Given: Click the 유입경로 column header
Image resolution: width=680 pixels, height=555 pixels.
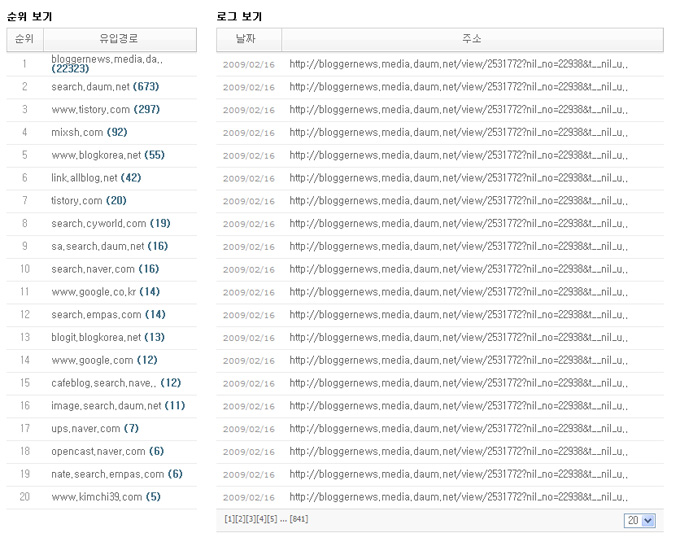Looking at the screenshot, I should [119, 39].
